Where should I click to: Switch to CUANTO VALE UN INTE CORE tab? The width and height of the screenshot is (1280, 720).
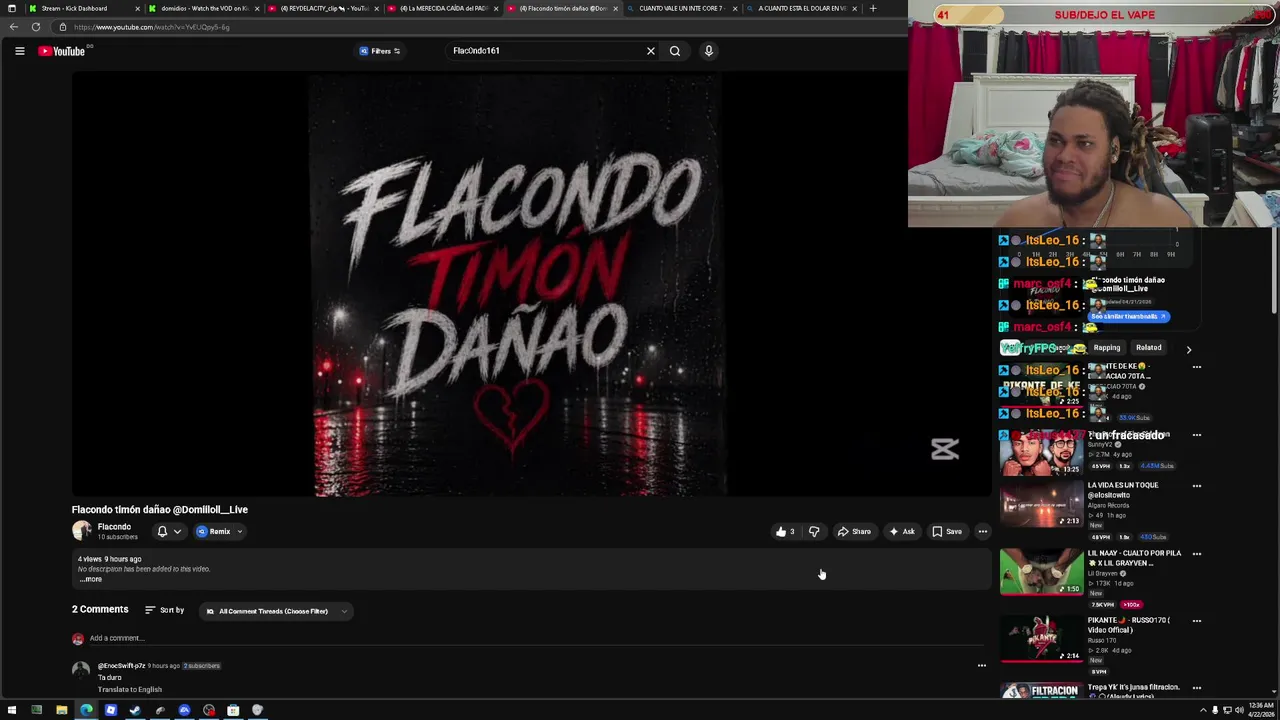(682, 8)
